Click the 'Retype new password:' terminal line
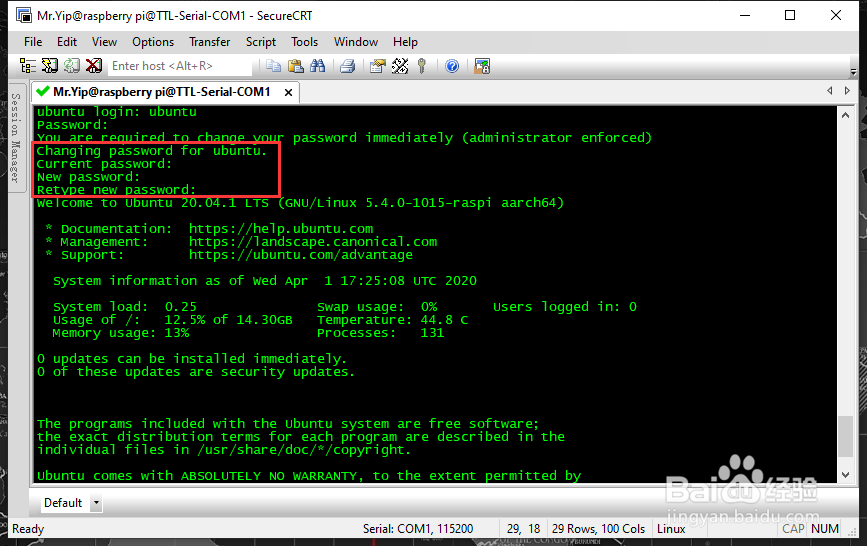867x546 pixels. [x=117, y=190]
